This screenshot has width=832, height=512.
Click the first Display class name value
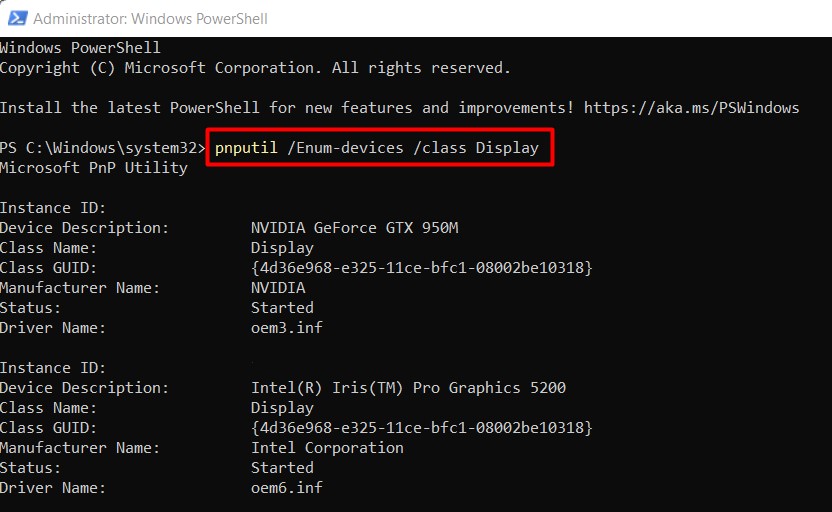[x=282, y=248]
